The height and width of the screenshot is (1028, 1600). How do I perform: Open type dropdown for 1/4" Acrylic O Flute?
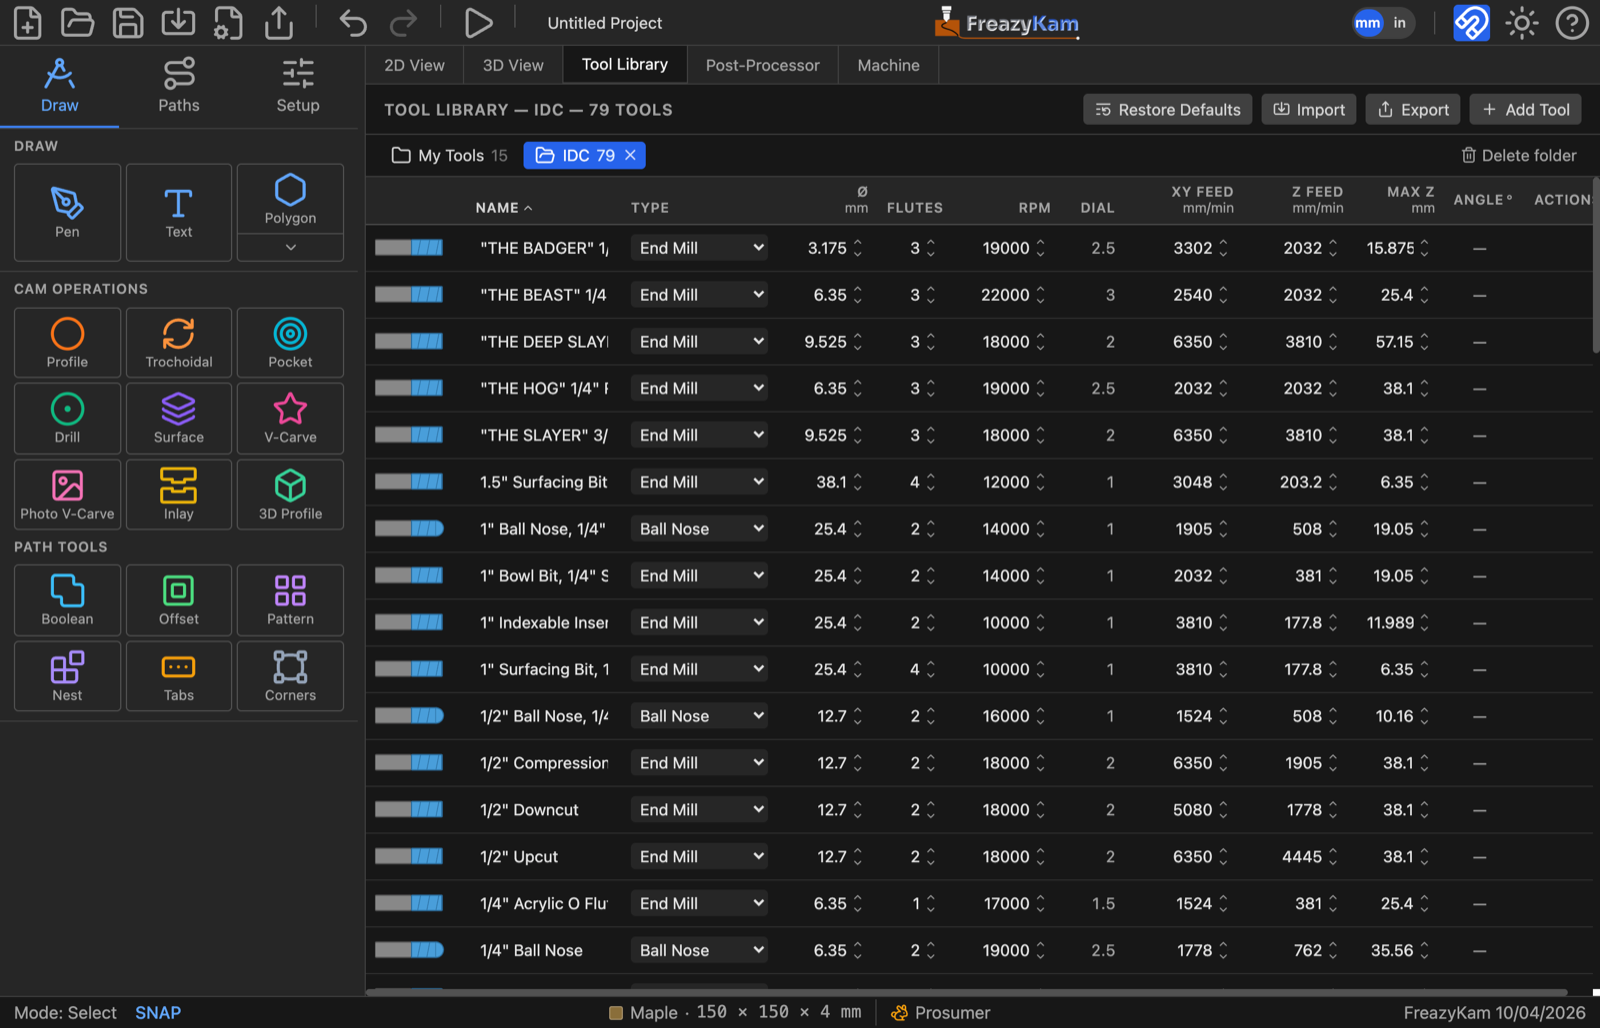tap(699, 903)
